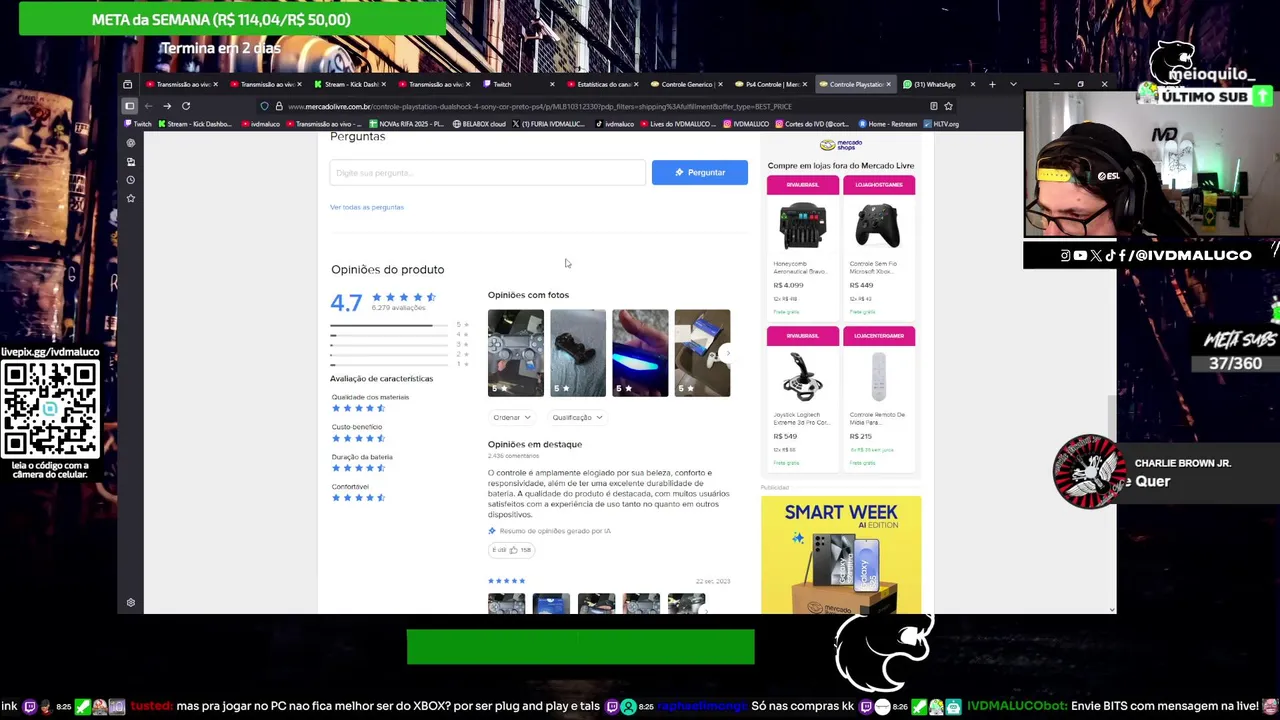
Task: Click the browser forward arrow
Action: [167, 106]
